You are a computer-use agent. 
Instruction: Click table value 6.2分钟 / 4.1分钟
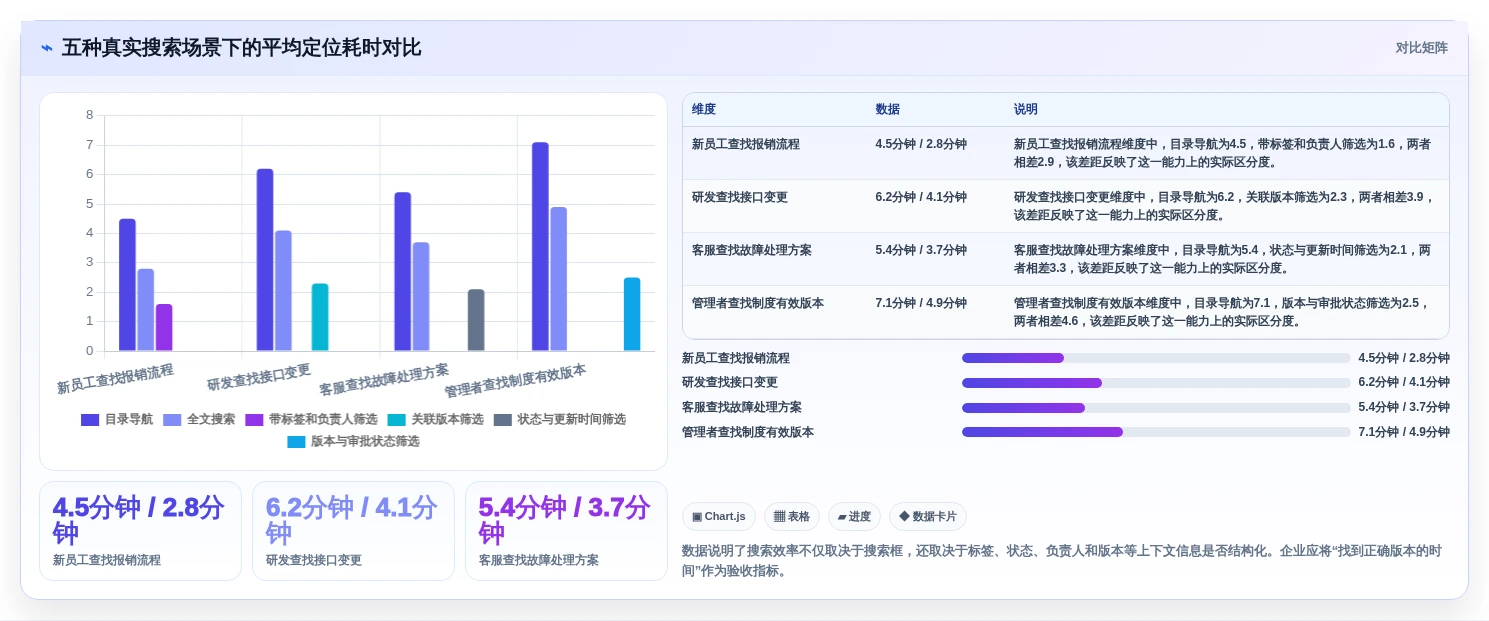(x=921, y=198)
